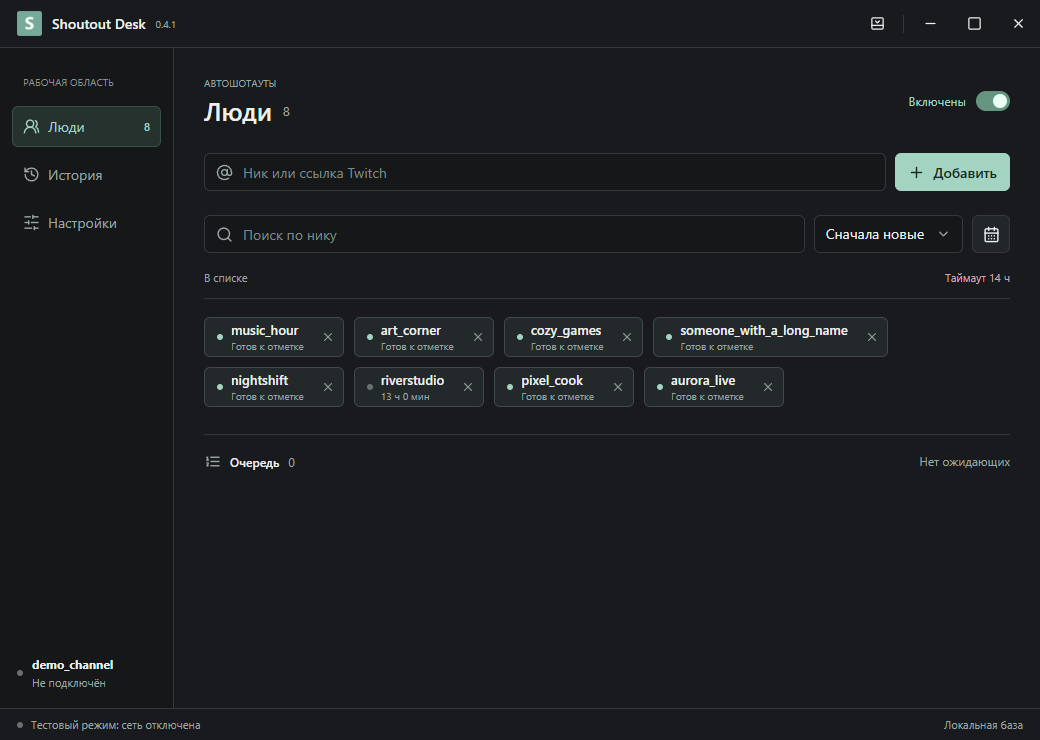Click the @ icon in nickname field
This screenshot has width=1040, height=740.
coord(225,172)
